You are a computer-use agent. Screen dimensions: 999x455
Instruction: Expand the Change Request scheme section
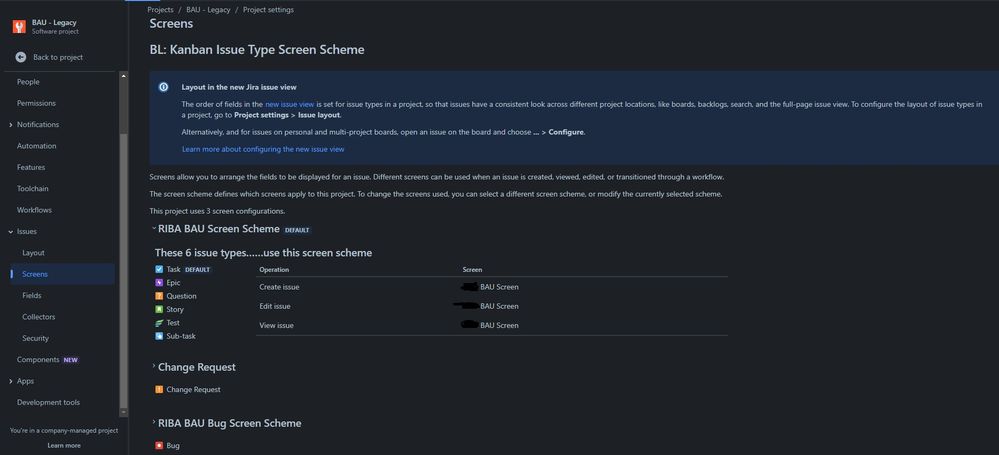154,366
